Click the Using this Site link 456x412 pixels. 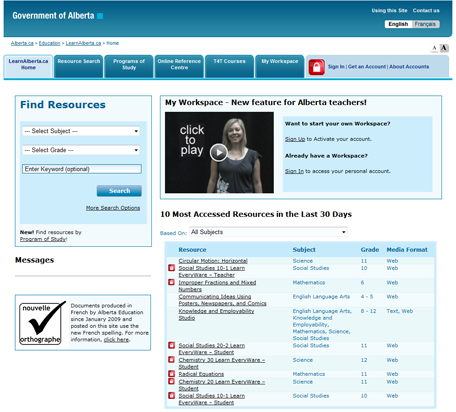coord(389,11)
